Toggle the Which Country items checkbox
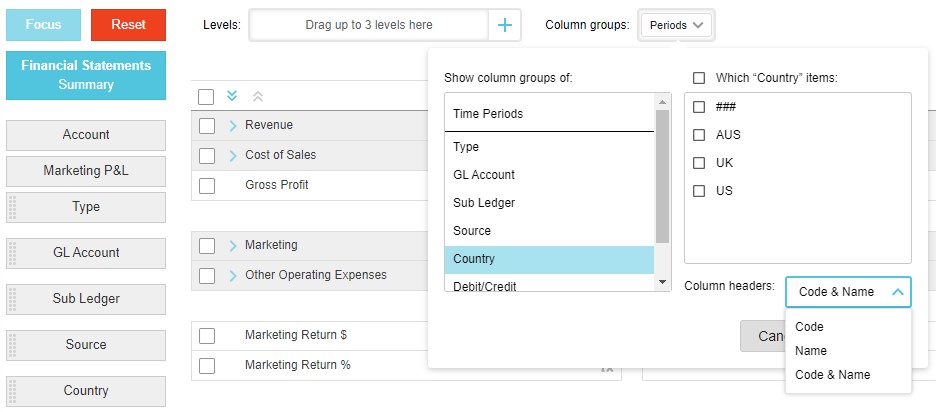 pyautogui.click(x=699, y=78)
